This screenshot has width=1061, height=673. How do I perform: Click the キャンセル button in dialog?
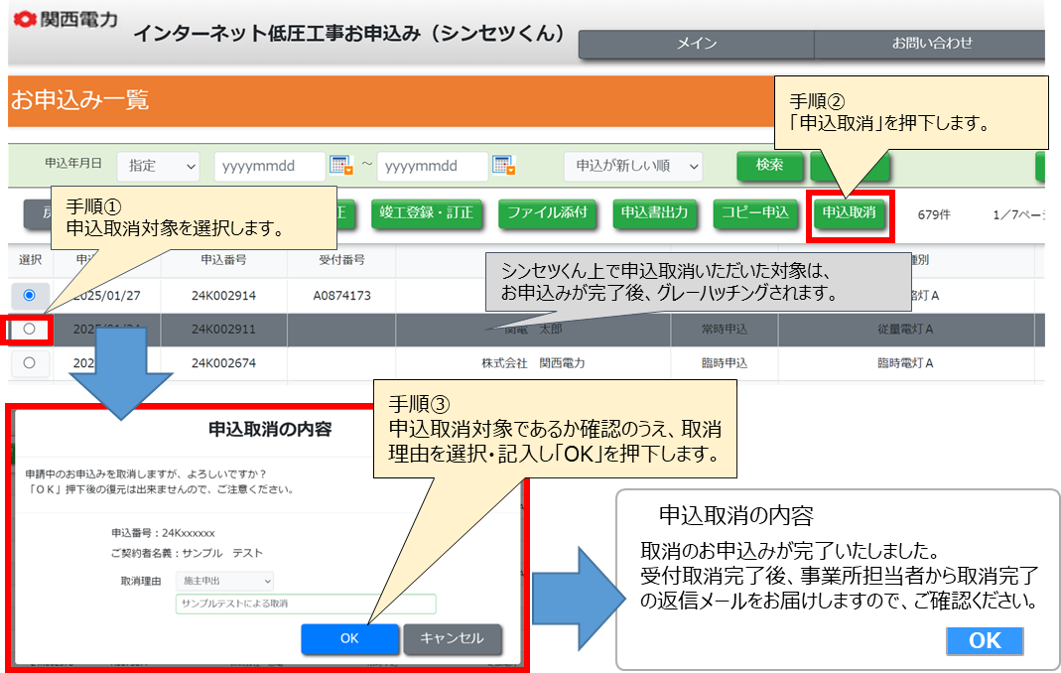(452, 639)
